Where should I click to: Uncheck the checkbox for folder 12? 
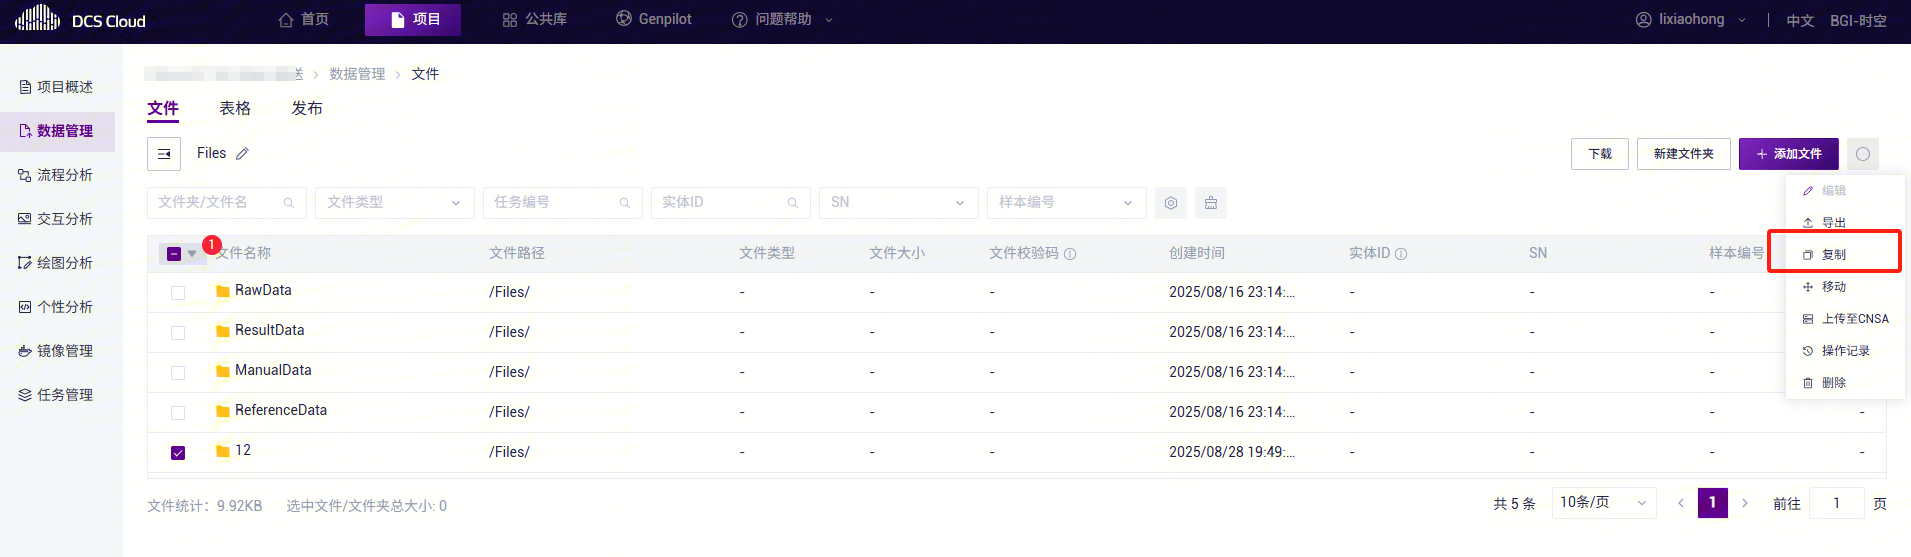click(178, 452)
